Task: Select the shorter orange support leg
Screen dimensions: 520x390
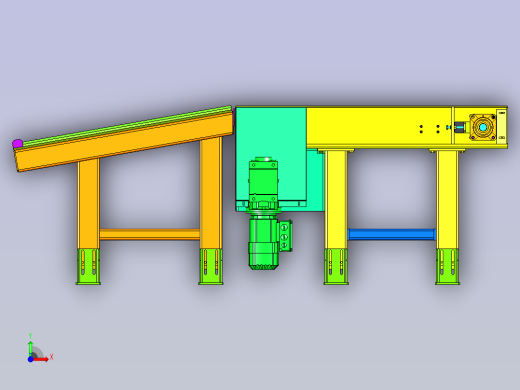Action: point(88,204)
